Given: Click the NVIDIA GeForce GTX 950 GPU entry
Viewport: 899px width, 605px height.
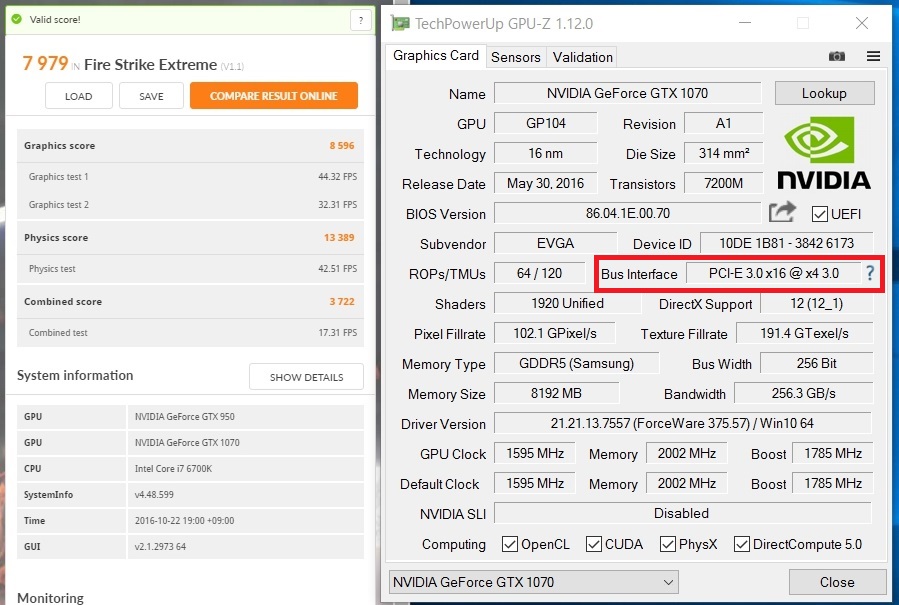Looking at the screenshot, I should click(x=185, y=416).
